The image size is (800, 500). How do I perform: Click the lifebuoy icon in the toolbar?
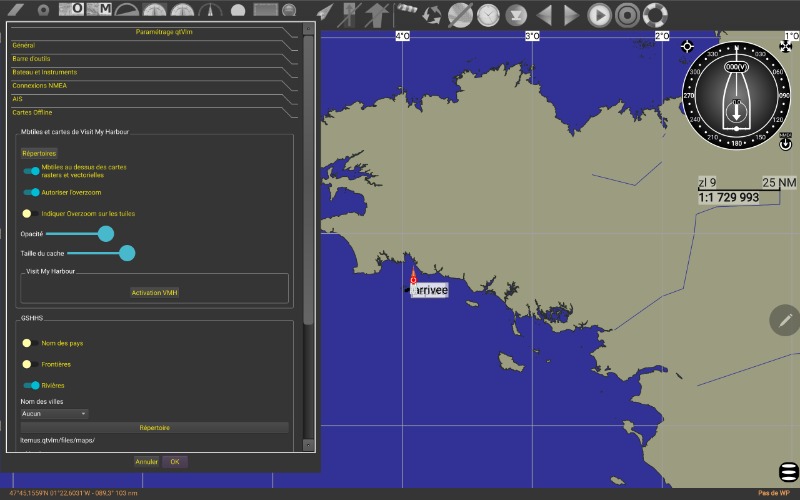coord(654,15)
